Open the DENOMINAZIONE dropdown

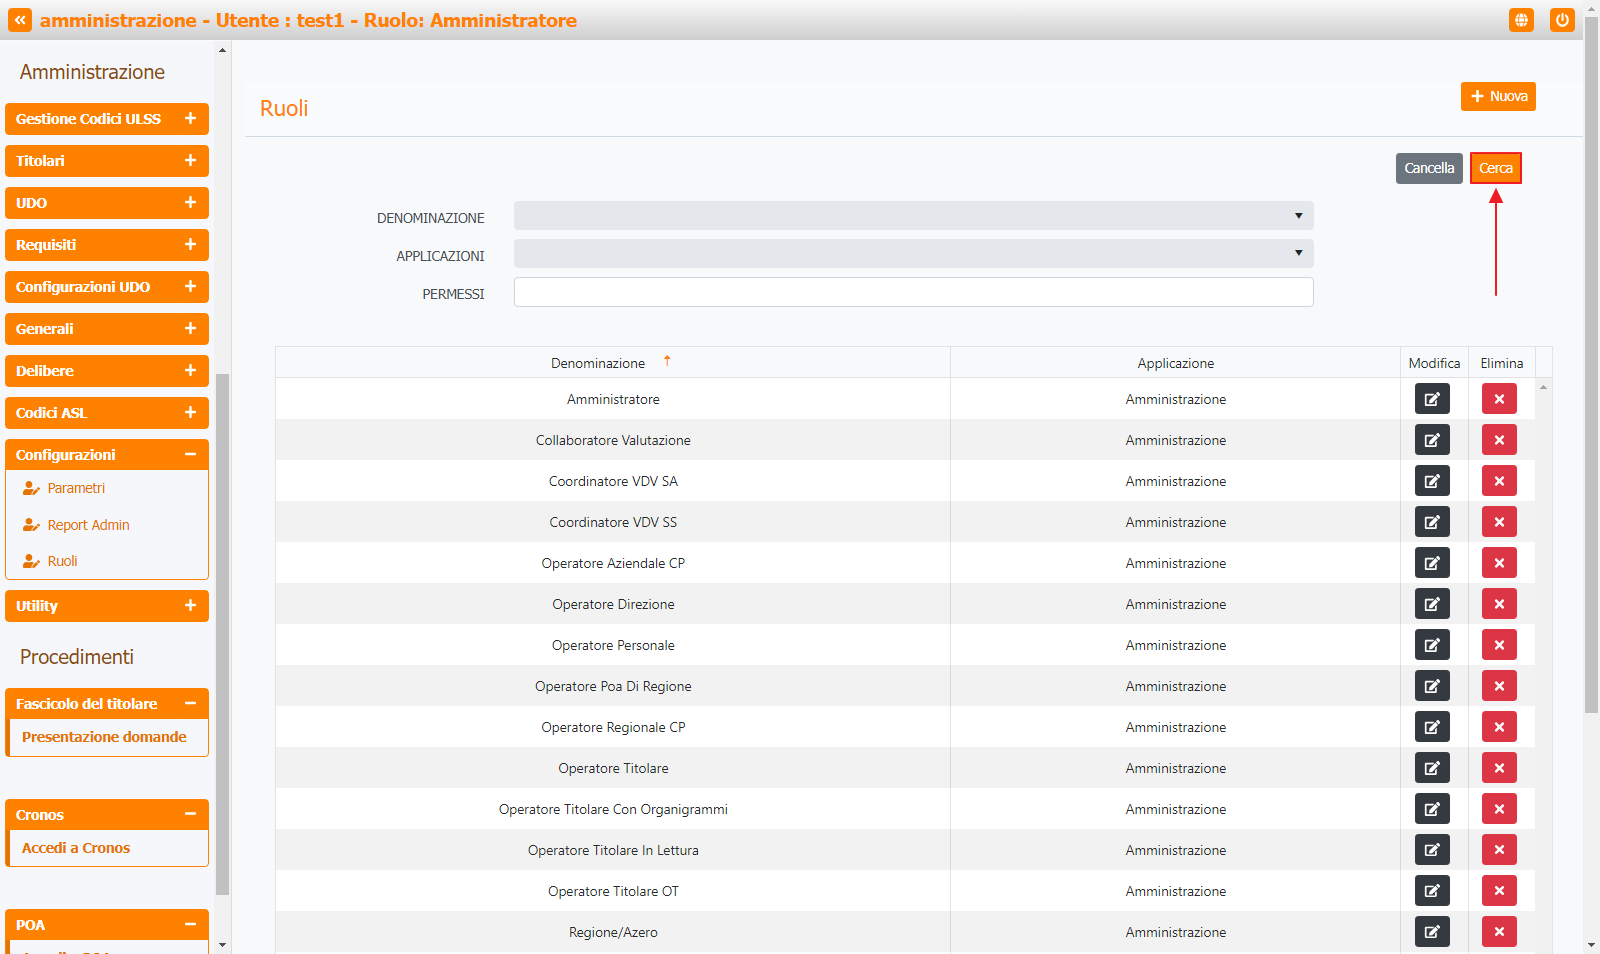tap(913, 216)
